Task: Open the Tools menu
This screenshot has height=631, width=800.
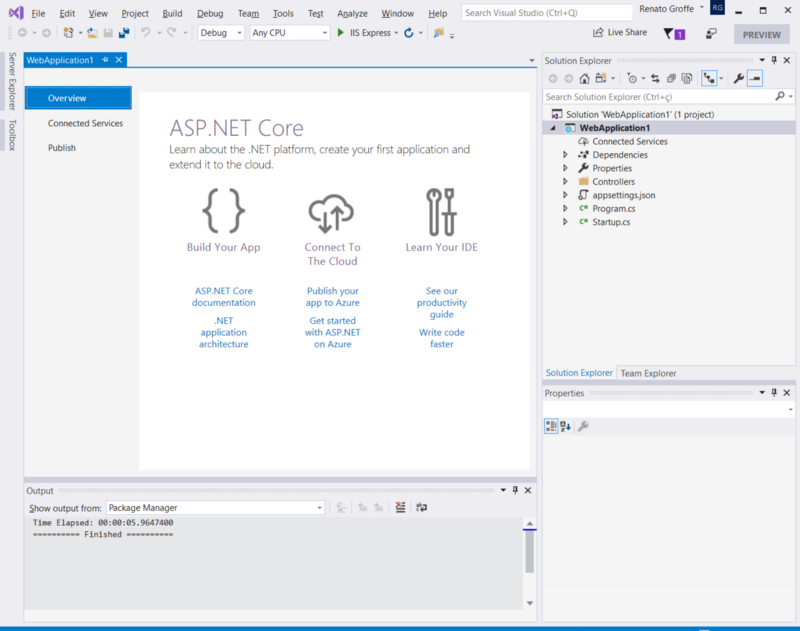Action: coord(283,13)
